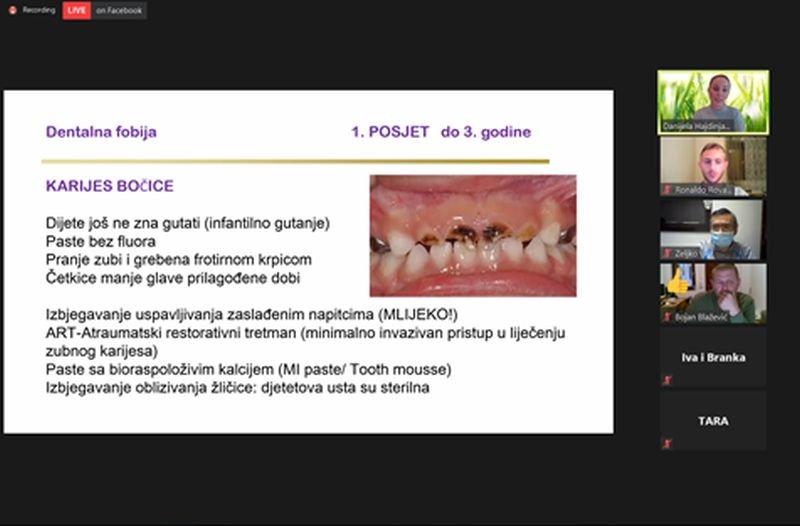
Task: Select Zeljko's participant video tile
Action: point(713,230)
